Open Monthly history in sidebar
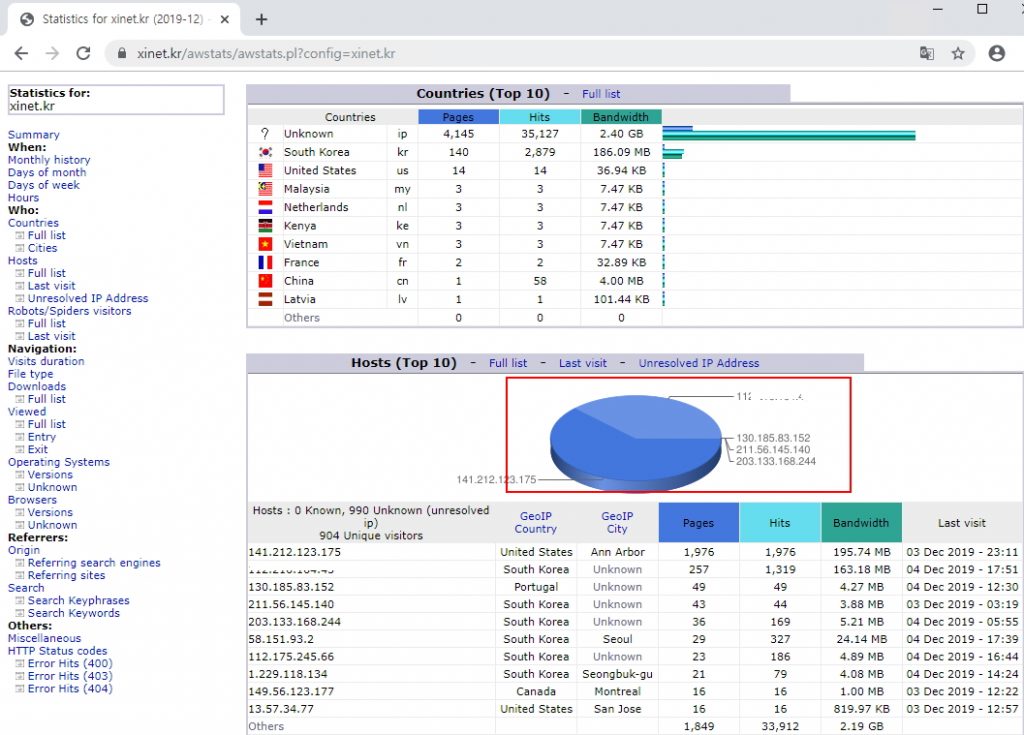 point(49,160)
